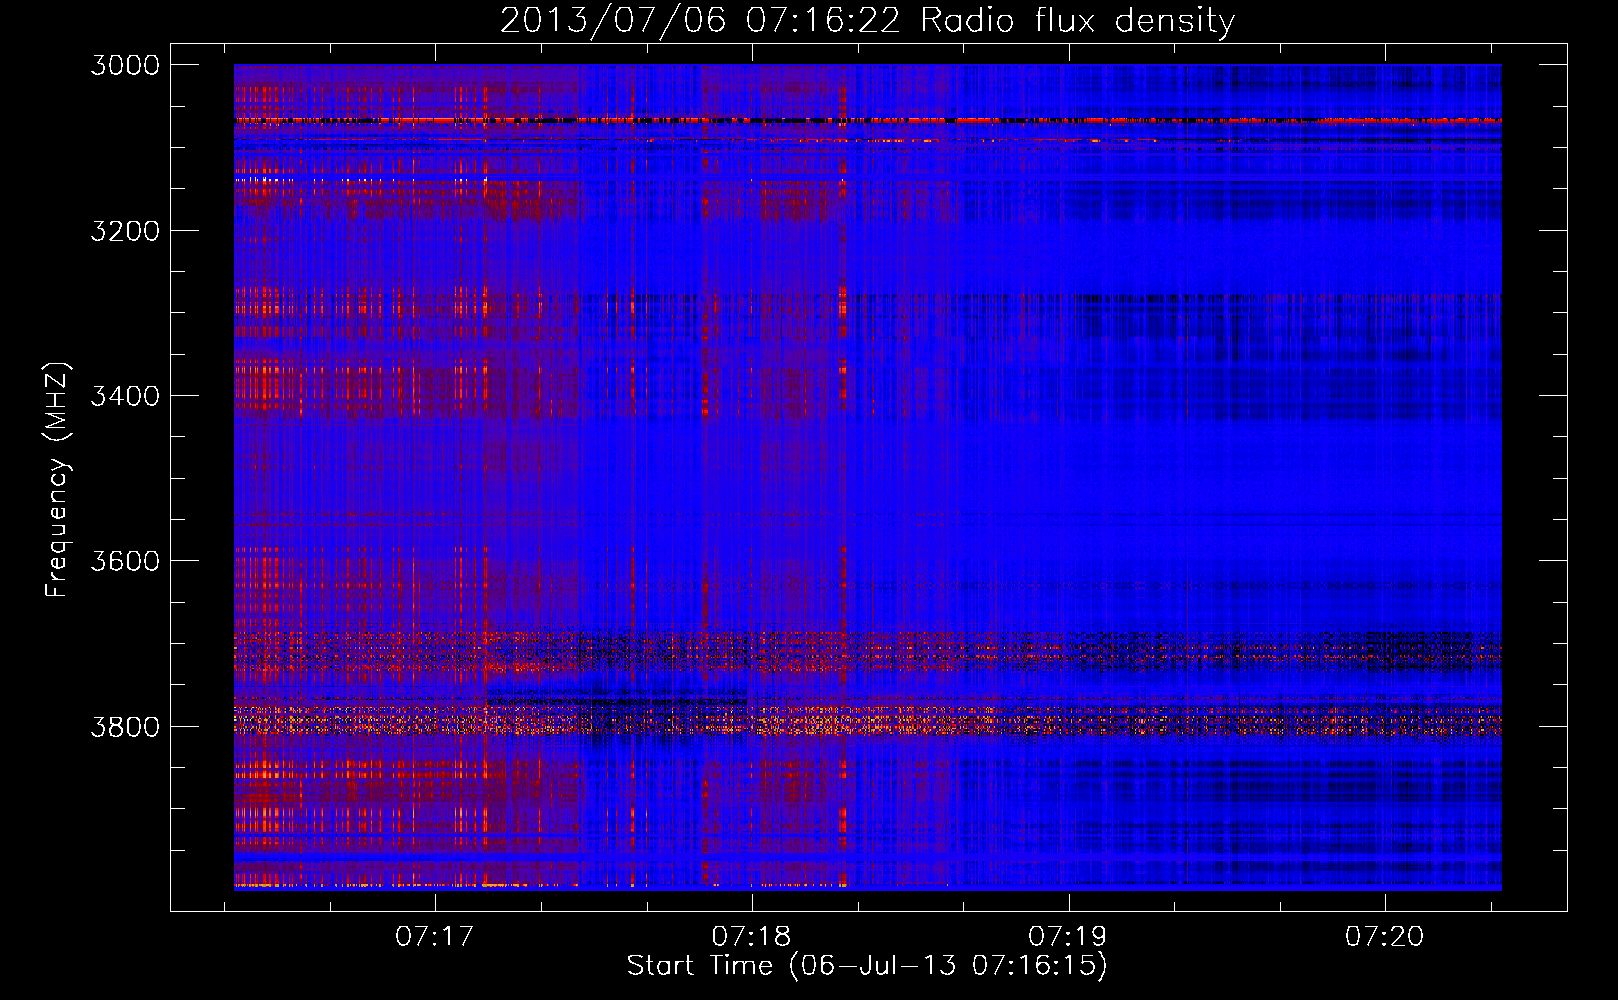The height and width of the screenshot is (1000, 1618).
Task: Click the 07:18 time tick label
Action: tap(751, 937)
